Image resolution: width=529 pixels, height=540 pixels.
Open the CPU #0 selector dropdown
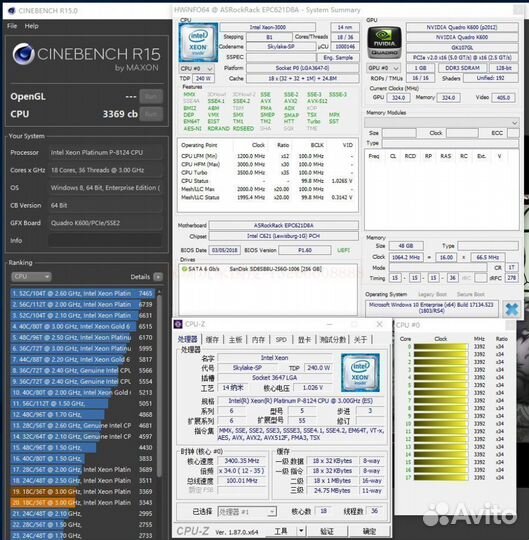coord(197,69)
